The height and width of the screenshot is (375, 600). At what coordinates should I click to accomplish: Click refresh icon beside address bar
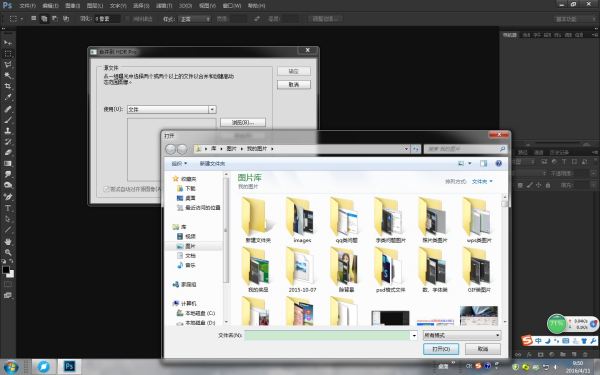click(x=416, y=149)
